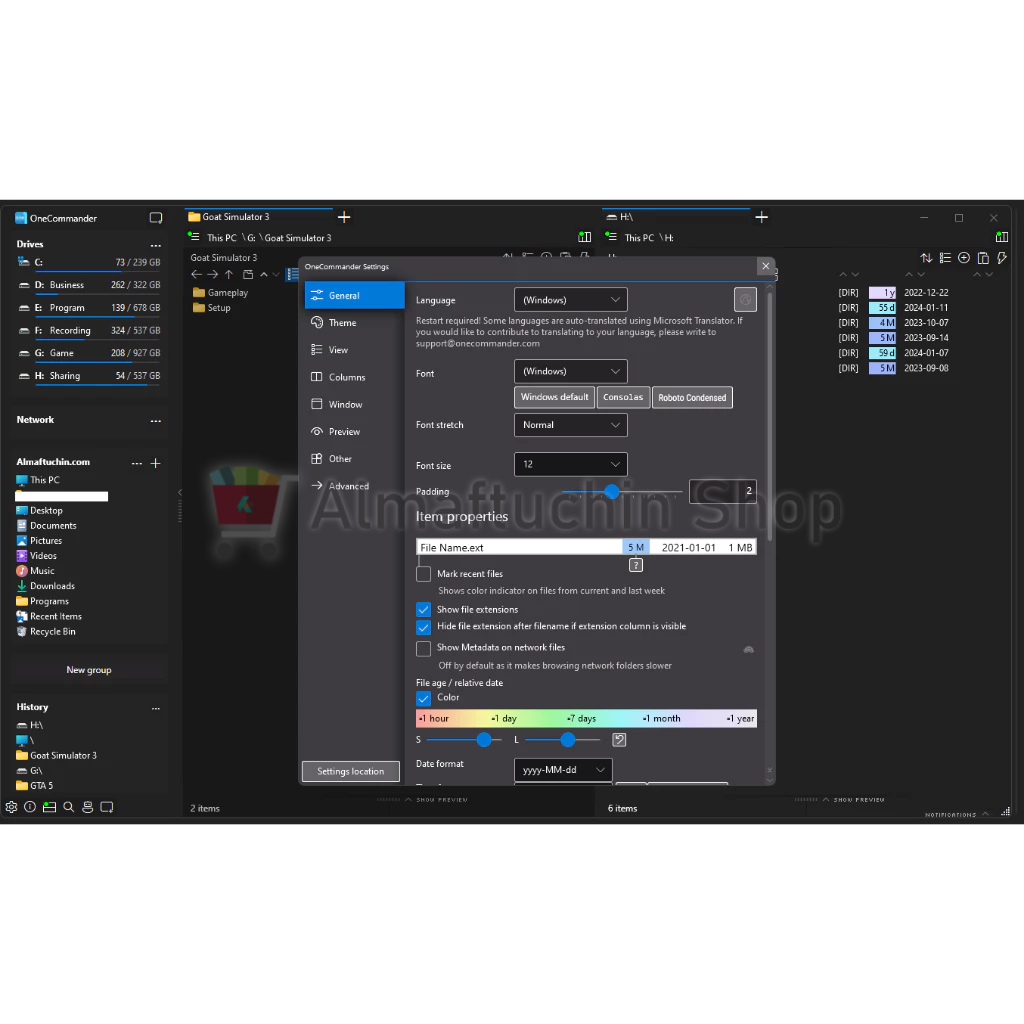1024x1024 pixels.
Task: Close OneCommander Settings dialog
Action: [x=765, y=266]
